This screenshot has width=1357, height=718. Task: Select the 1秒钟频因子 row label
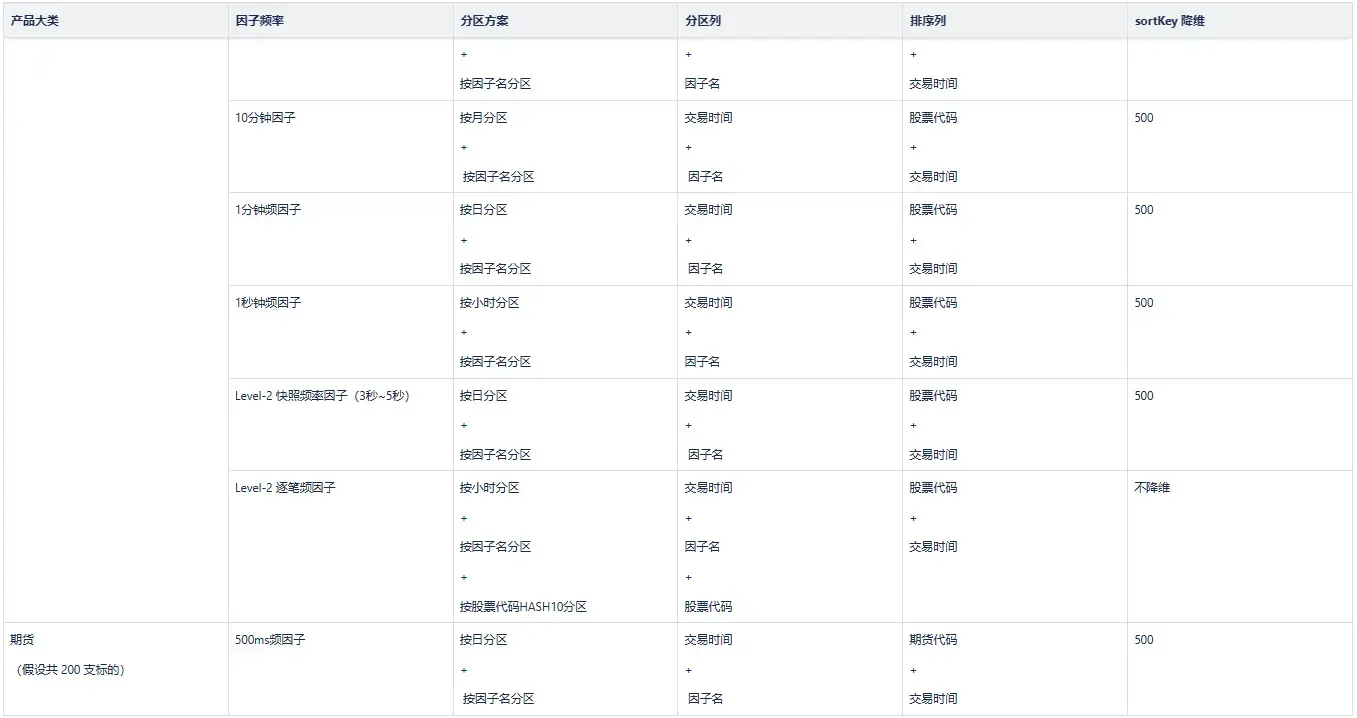[268, 302]
